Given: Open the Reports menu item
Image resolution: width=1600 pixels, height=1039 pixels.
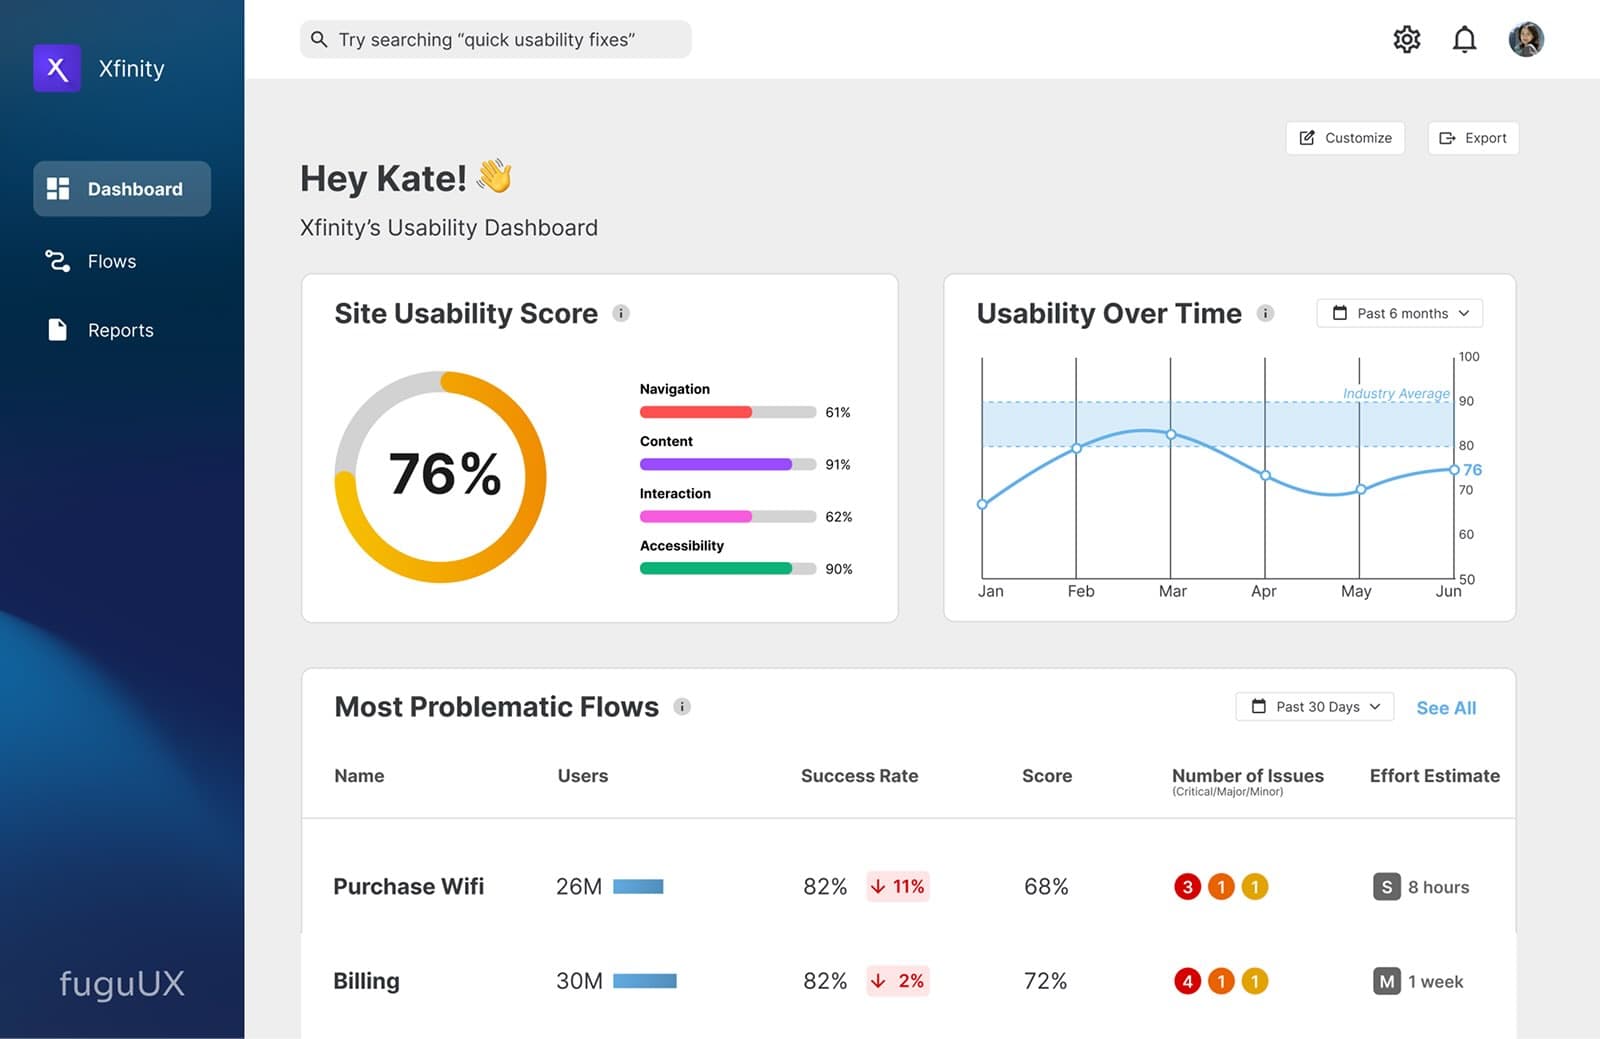Looking at the screenshot, I should click(100, 329).
